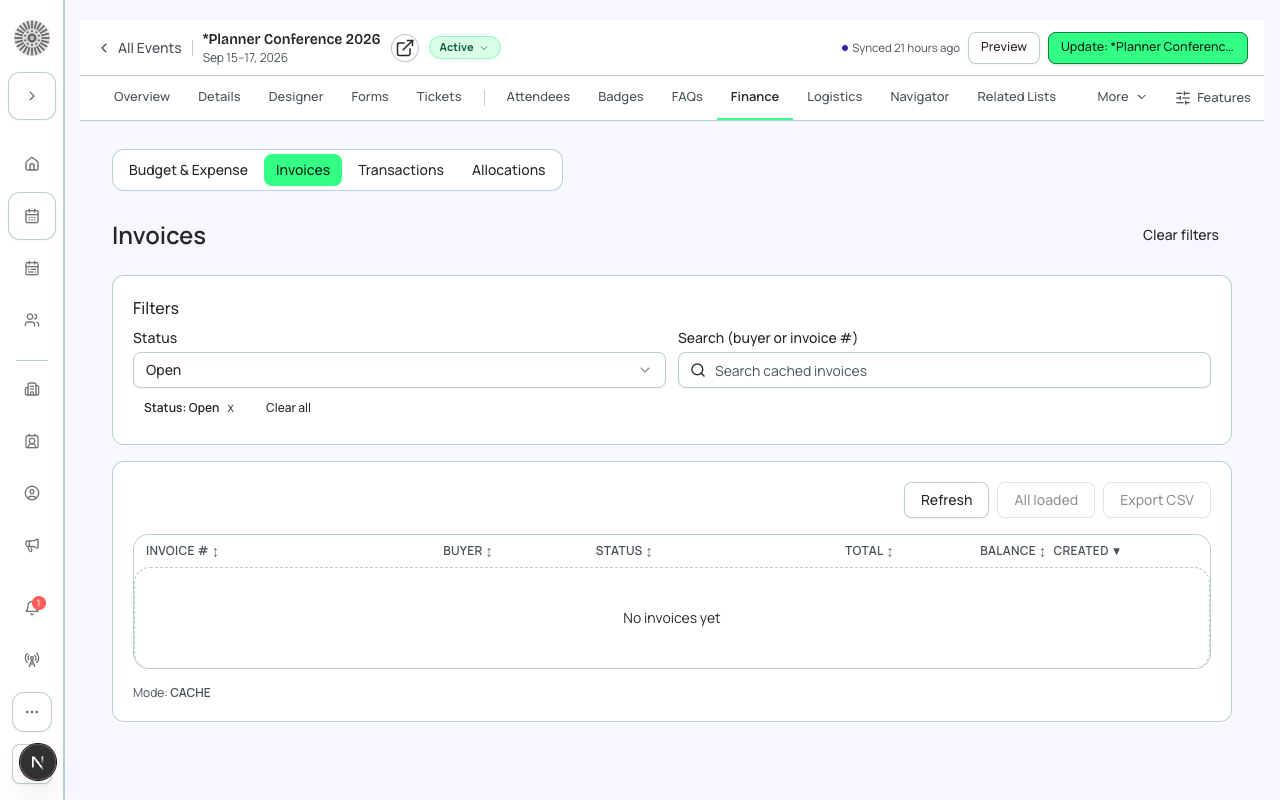Select the Allocations sub-tab
This screenshot has width=1280, height=800.
pyautogui.click(x=509, y=170)
